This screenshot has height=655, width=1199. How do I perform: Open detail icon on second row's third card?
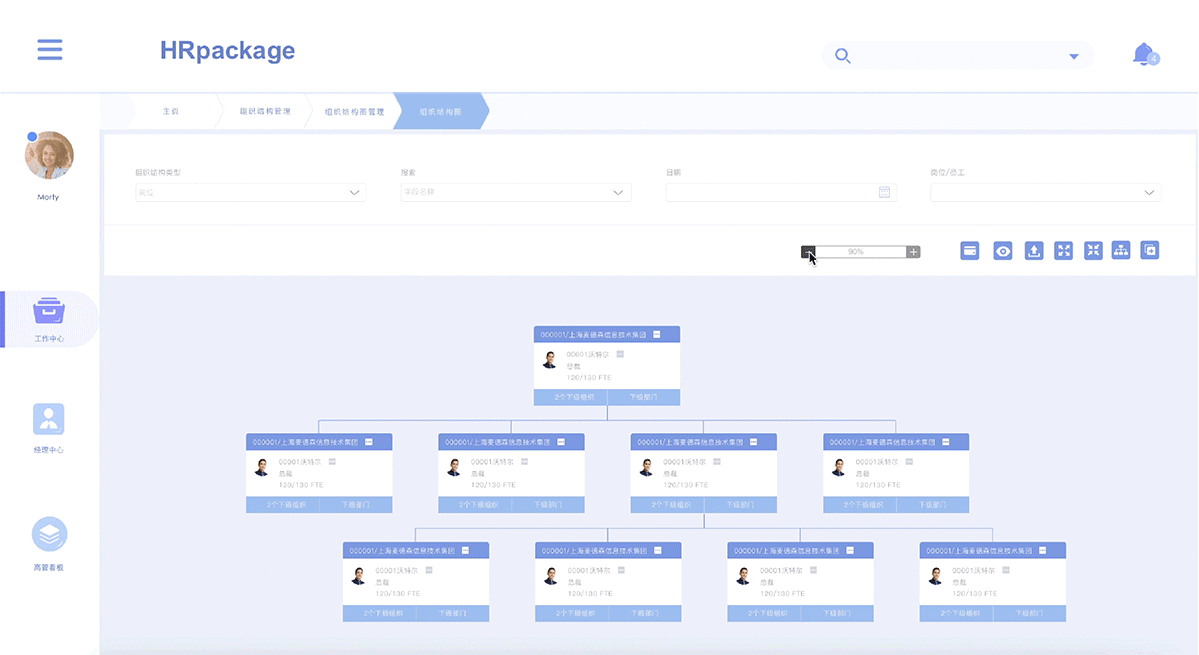point(717,462)
